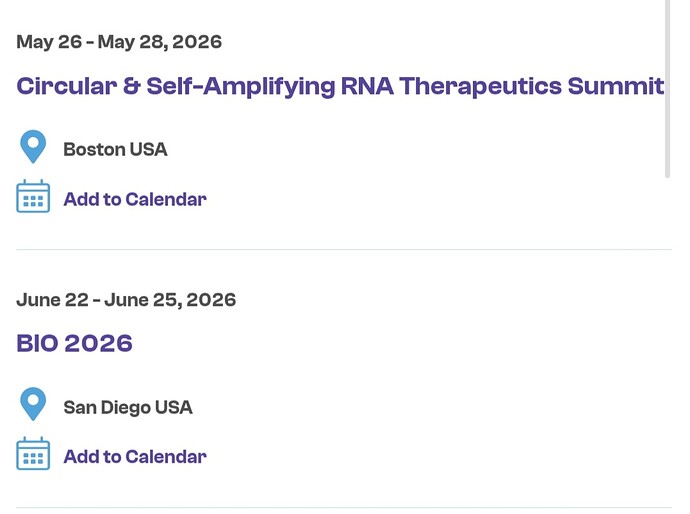Open the BIO 2026 event page
The width and height of the screenshot is (690, 514).
click(75, 344)
